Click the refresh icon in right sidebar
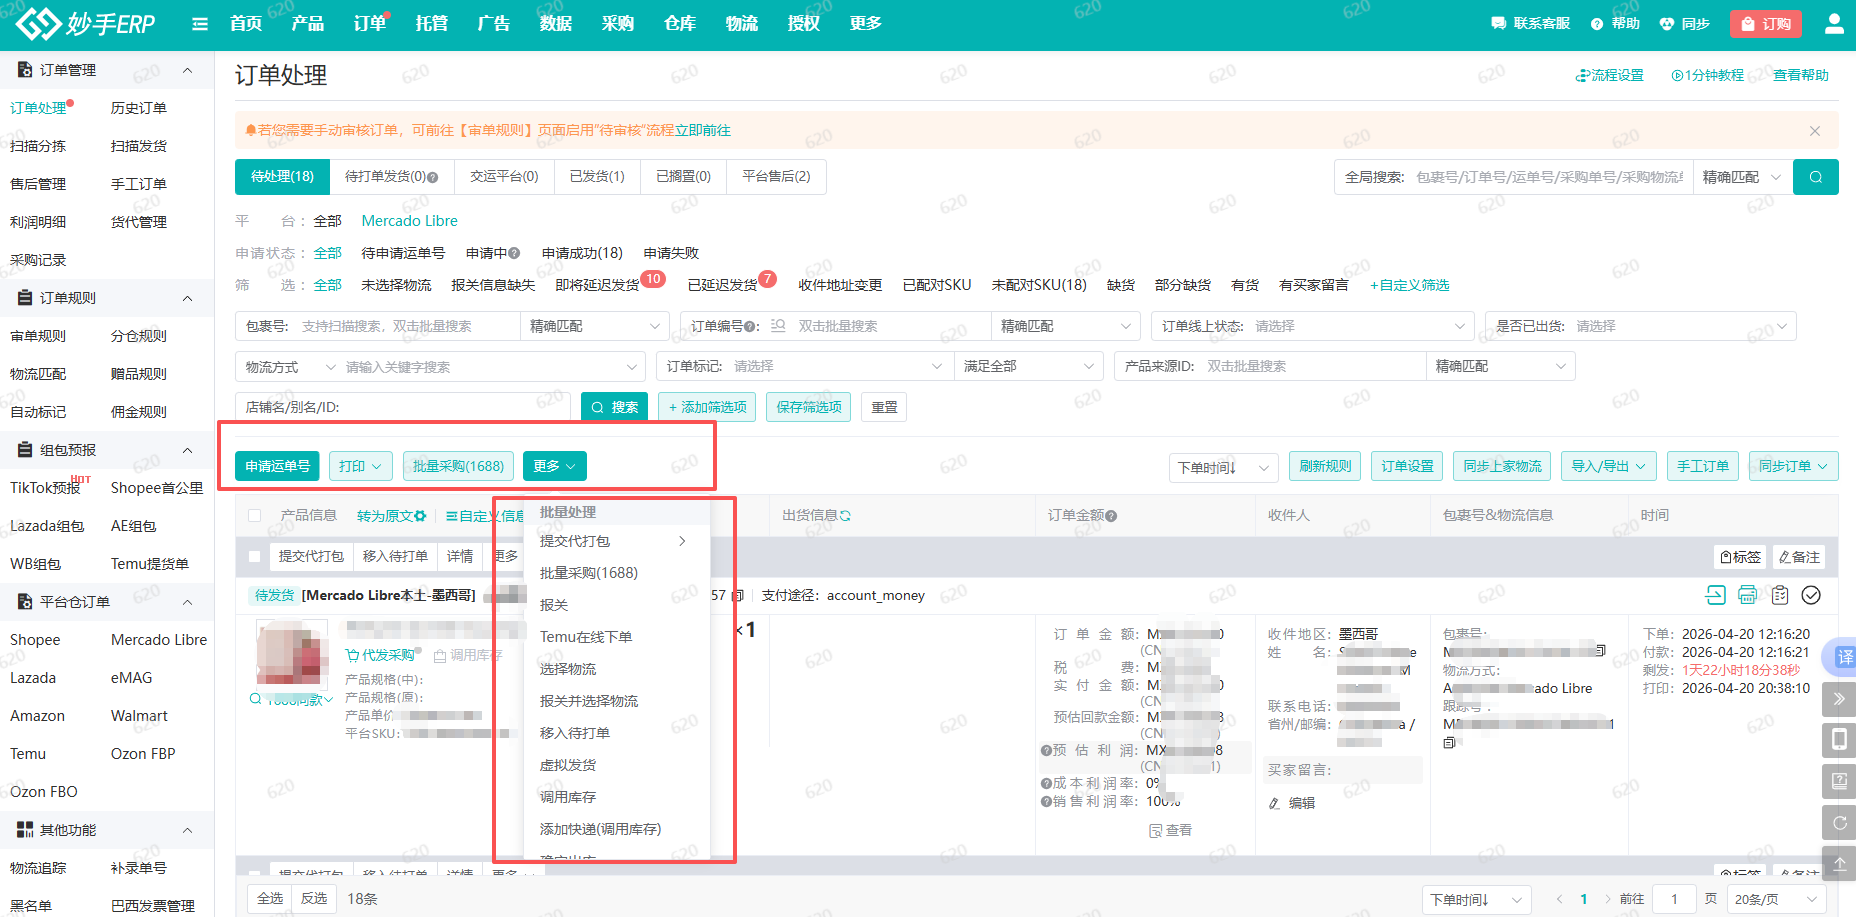 [1839, 823]
